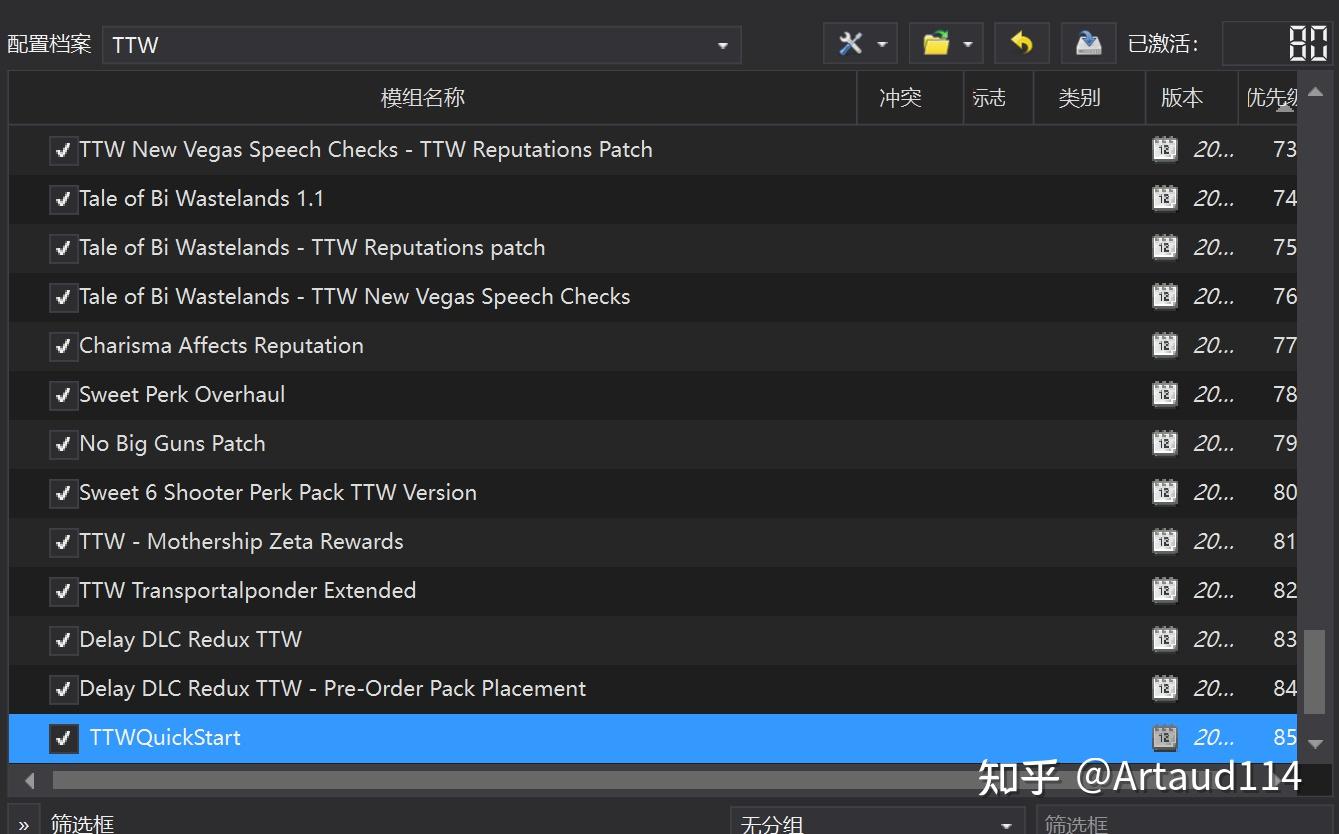Disable Tale of Bi Wastelands 1.1
Screen dimensions: 1339x834
click(x=63, y=199)
